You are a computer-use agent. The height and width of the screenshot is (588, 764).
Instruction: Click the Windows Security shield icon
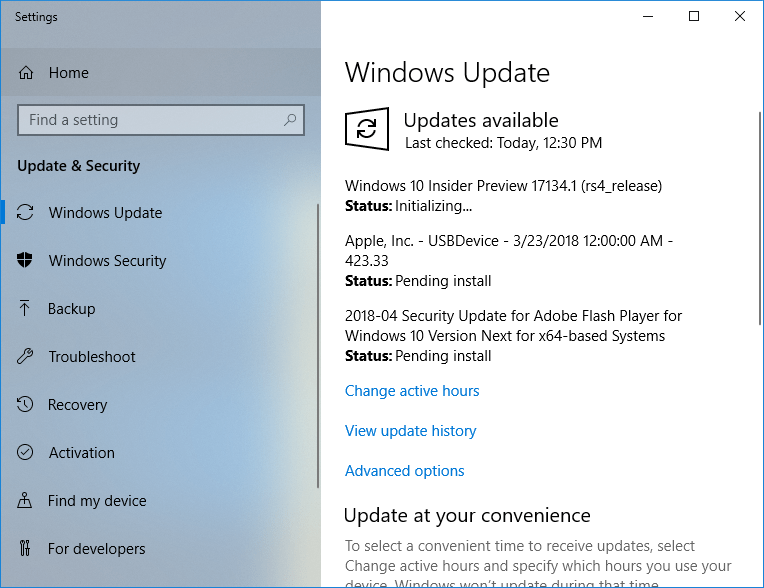click(x=24, y=260)
